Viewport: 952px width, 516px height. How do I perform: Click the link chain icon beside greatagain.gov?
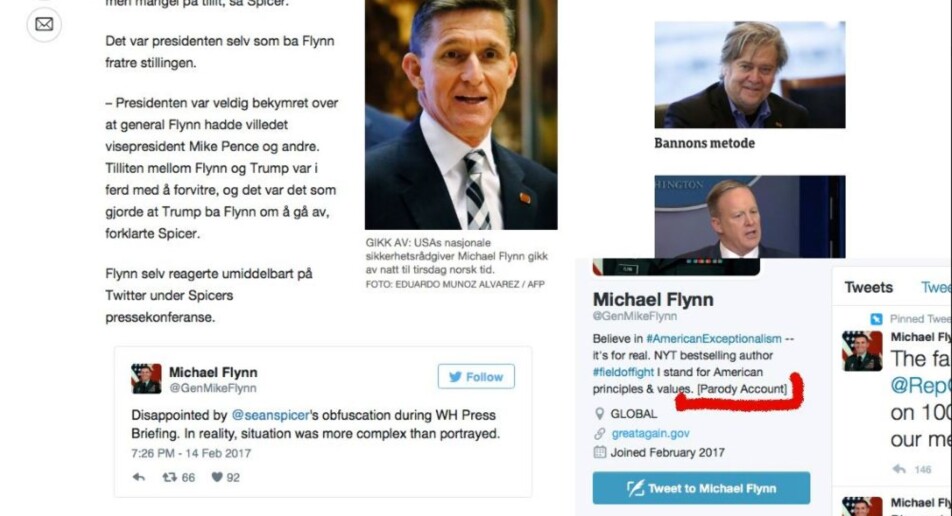[599, 433]
